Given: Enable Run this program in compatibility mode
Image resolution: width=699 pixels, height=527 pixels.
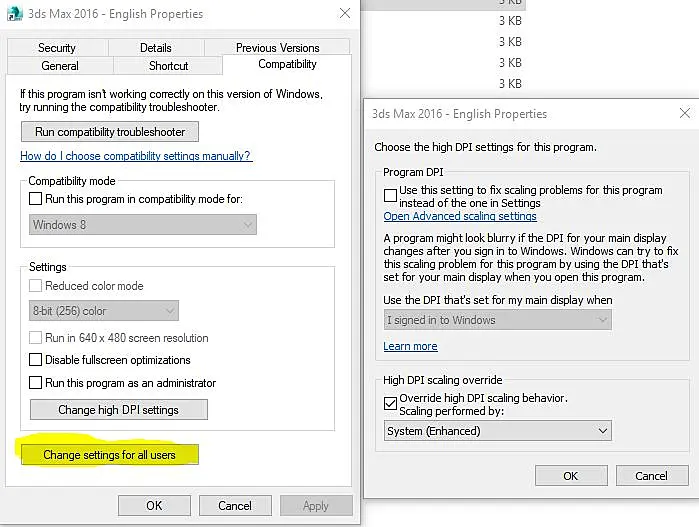Looking at the screenshot, I should 36,198.
